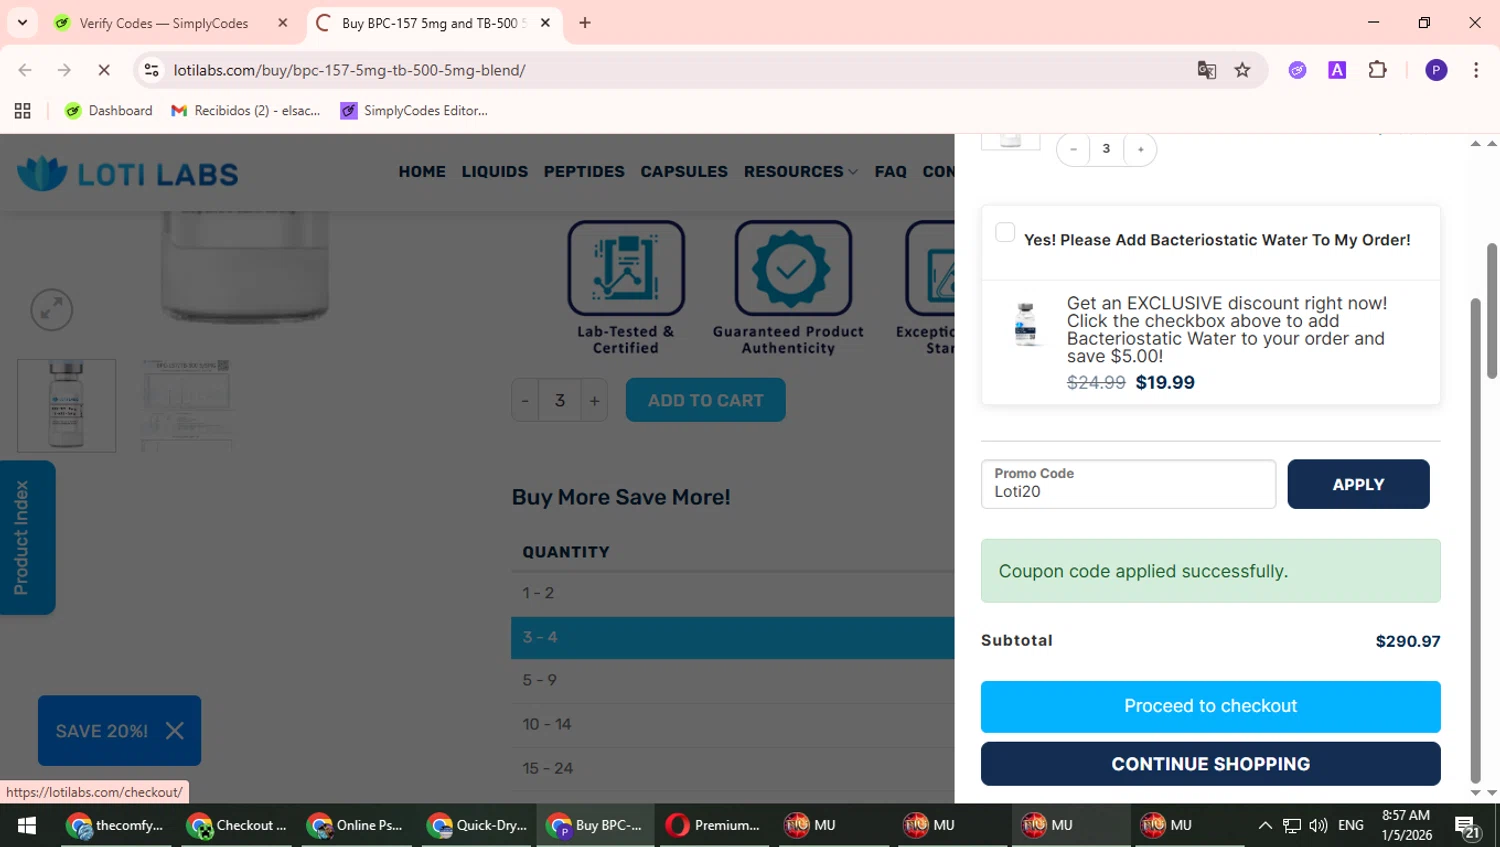Open the Dashboard bookmark
1500x847 pixels.
tap(109, 111)
